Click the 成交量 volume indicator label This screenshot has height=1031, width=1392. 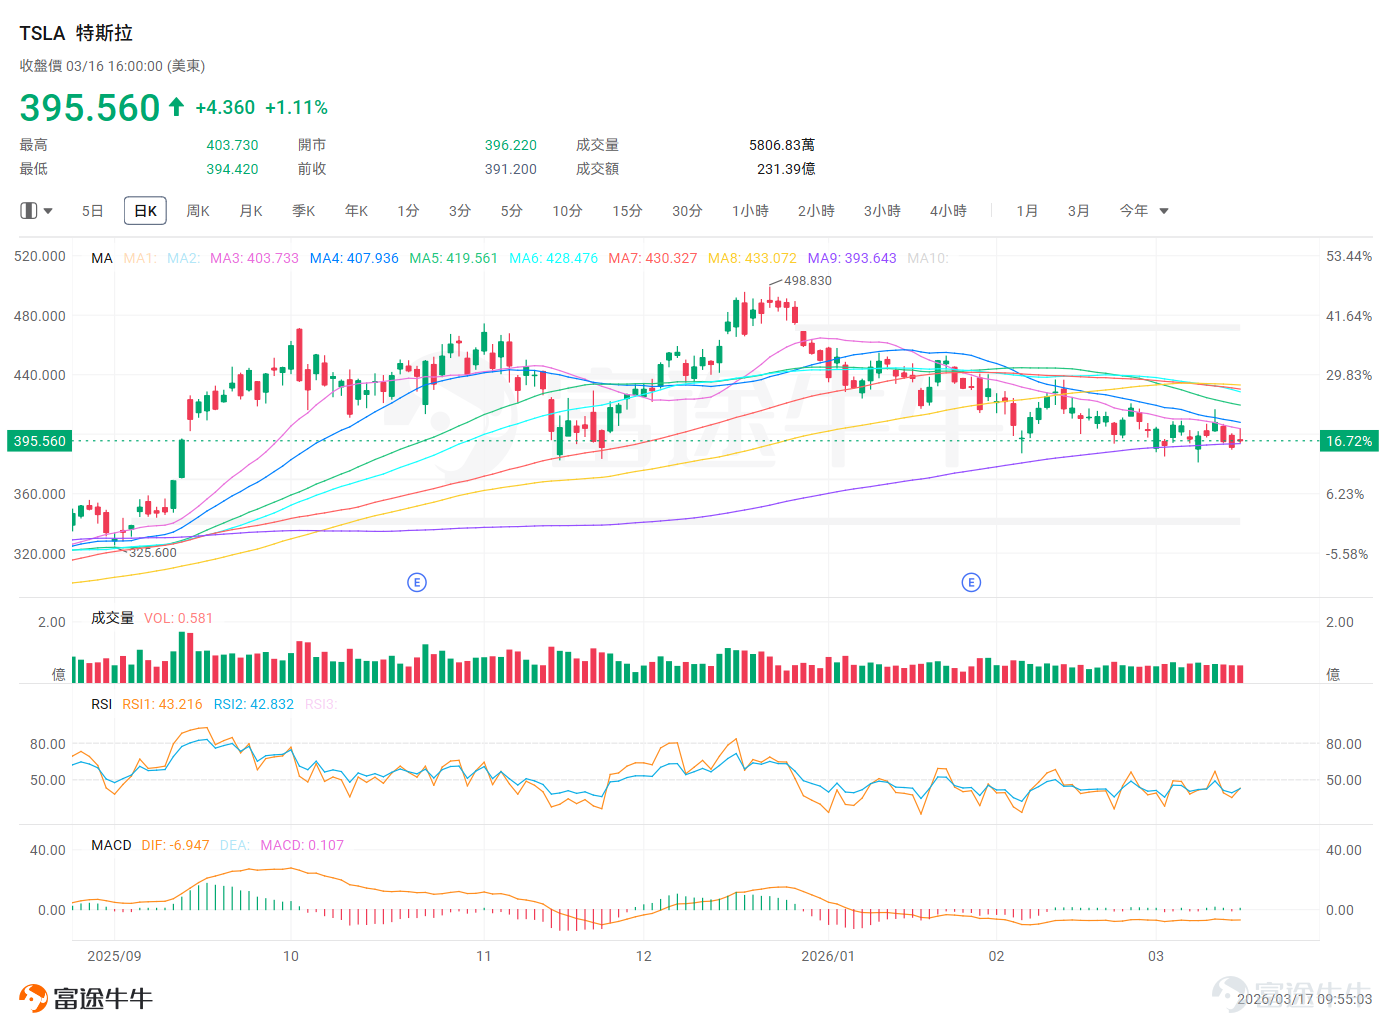click(112, 618)
